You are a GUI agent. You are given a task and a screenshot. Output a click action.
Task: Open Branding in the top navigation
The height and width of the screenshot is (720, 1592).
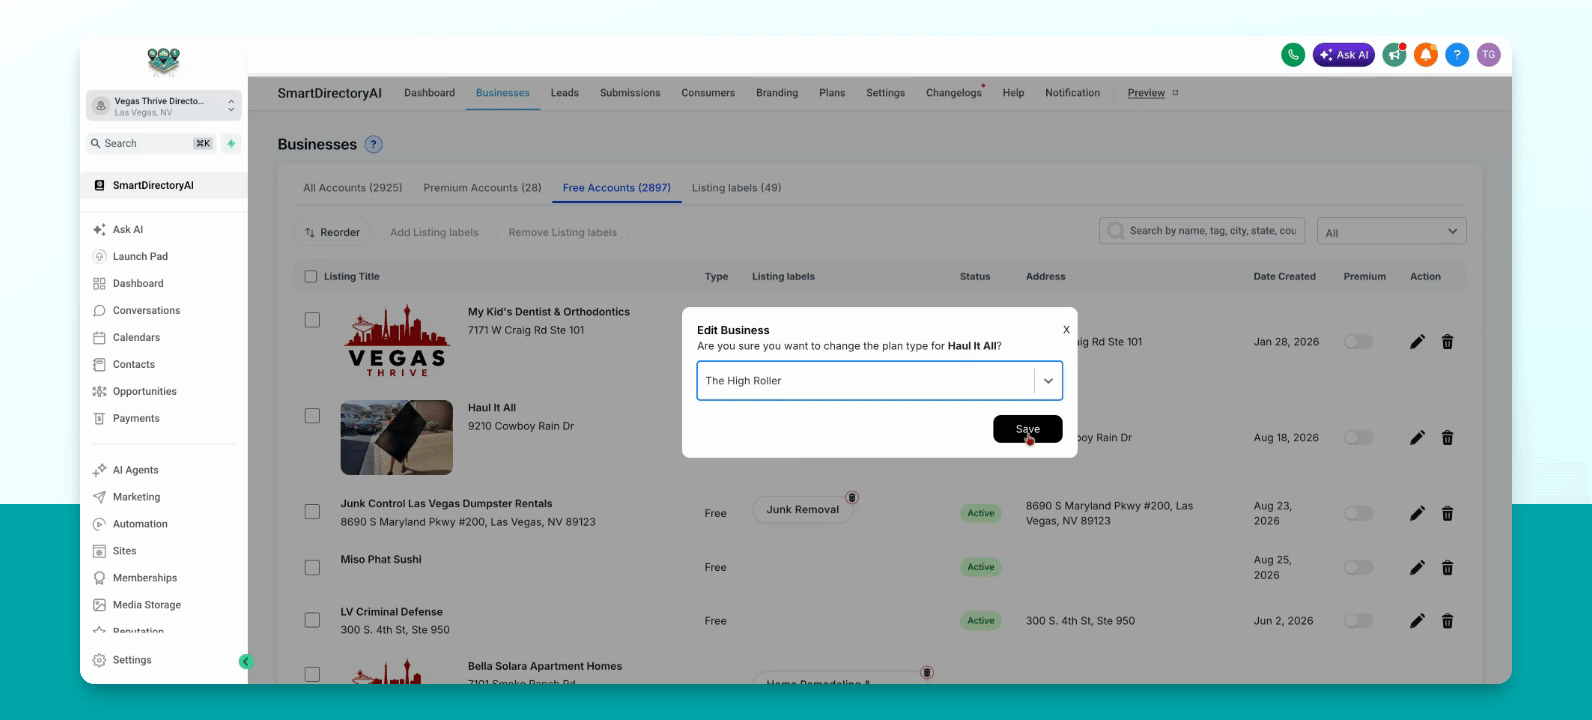pos(777,93)
